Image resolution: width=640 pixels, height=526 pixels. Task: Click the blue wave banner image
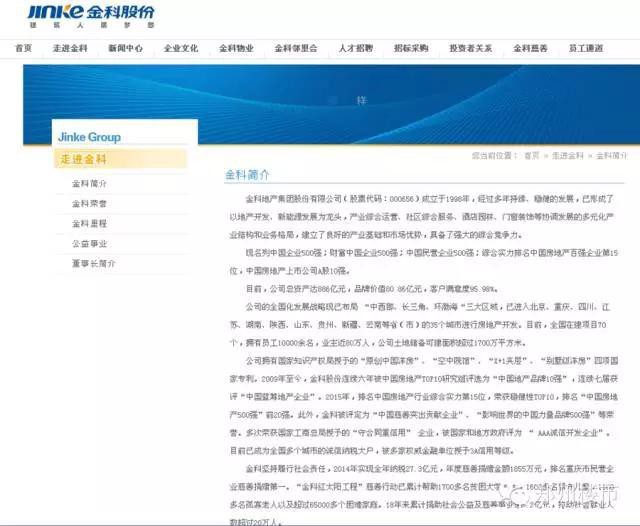[x=331, y=104]
